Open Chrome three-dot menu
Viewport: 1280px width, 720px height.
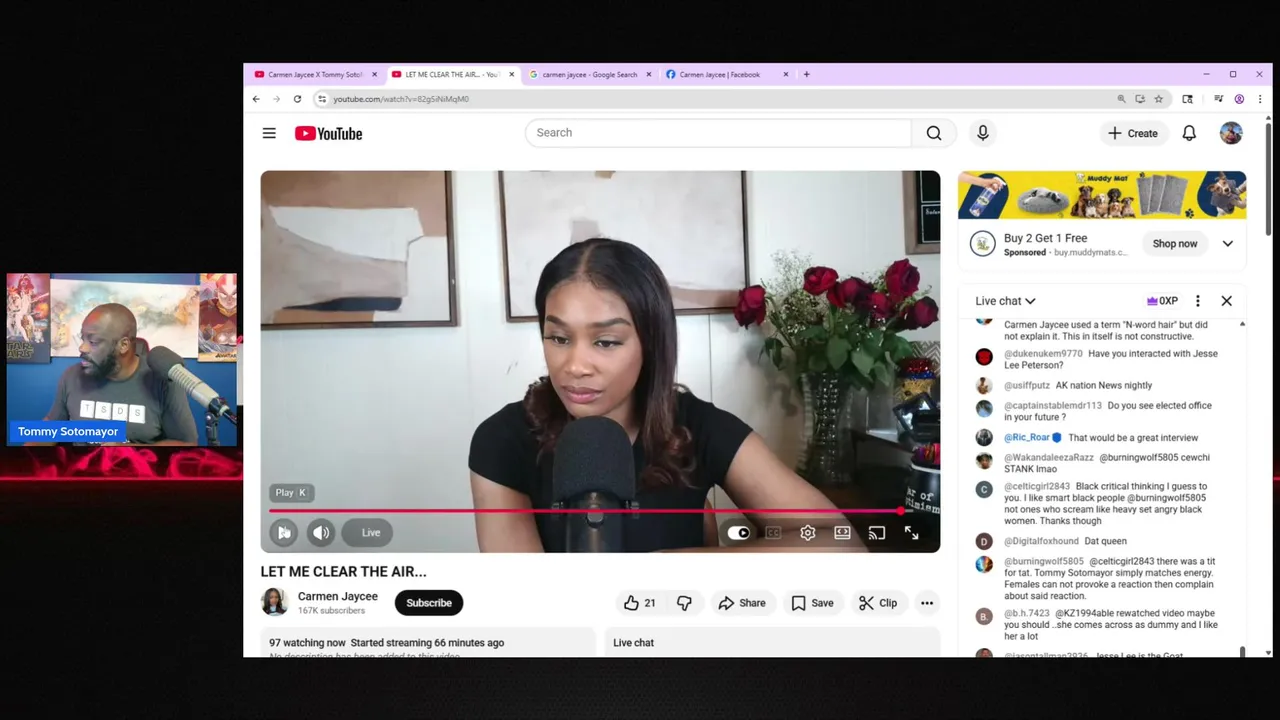[x=1259, y=99]
